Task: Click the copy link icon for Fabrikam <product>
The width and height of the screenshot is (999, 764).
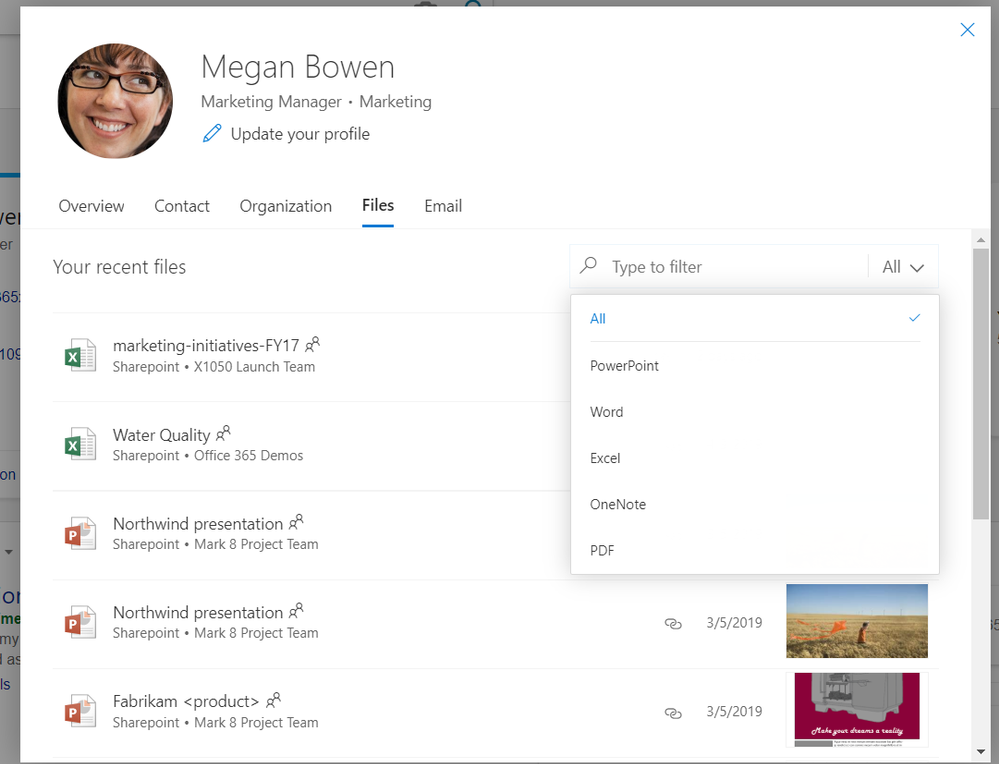Action: point(673,711)
